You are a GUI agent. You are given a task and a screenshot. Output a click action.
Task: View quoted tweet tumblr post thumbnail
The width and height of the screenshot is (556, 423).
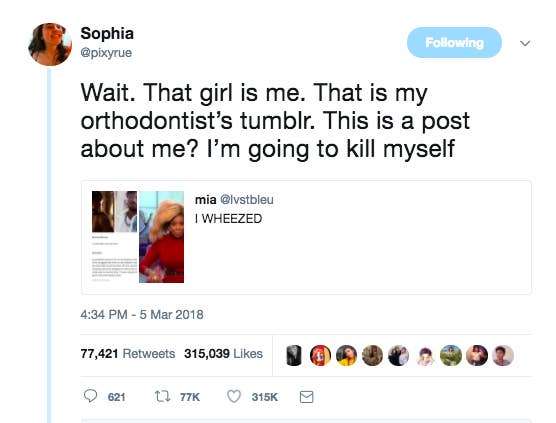pyautogui.click(x=115, y=237)
